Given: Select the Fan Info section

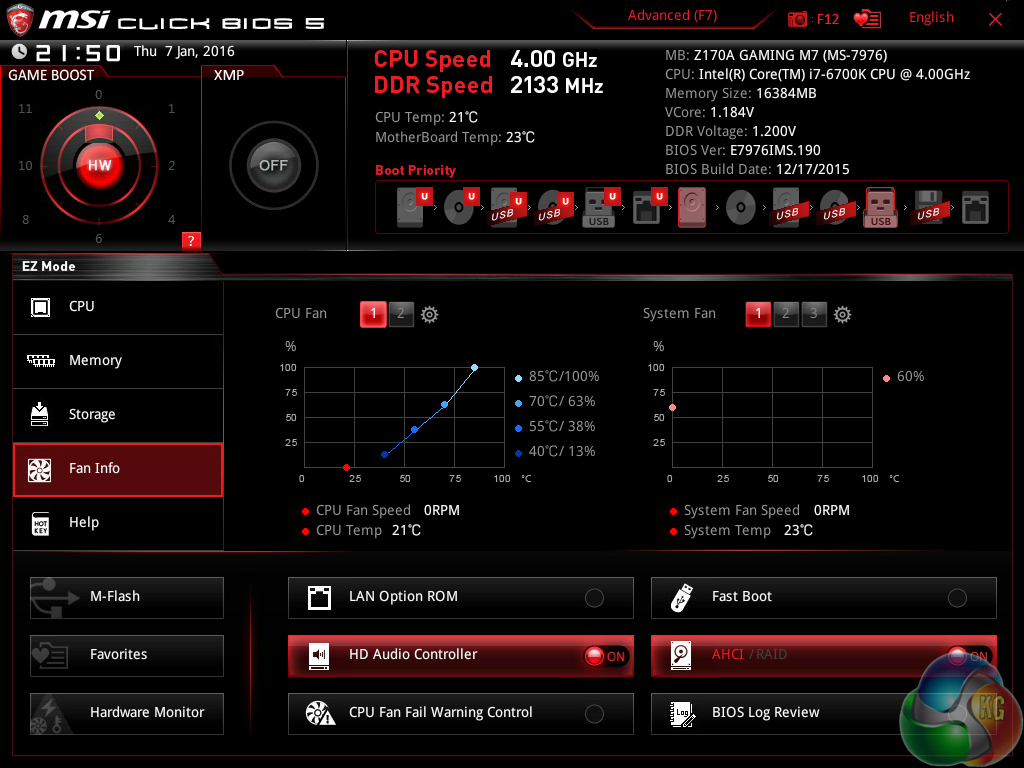Looking at the screenshot, I should click(118, 469).
